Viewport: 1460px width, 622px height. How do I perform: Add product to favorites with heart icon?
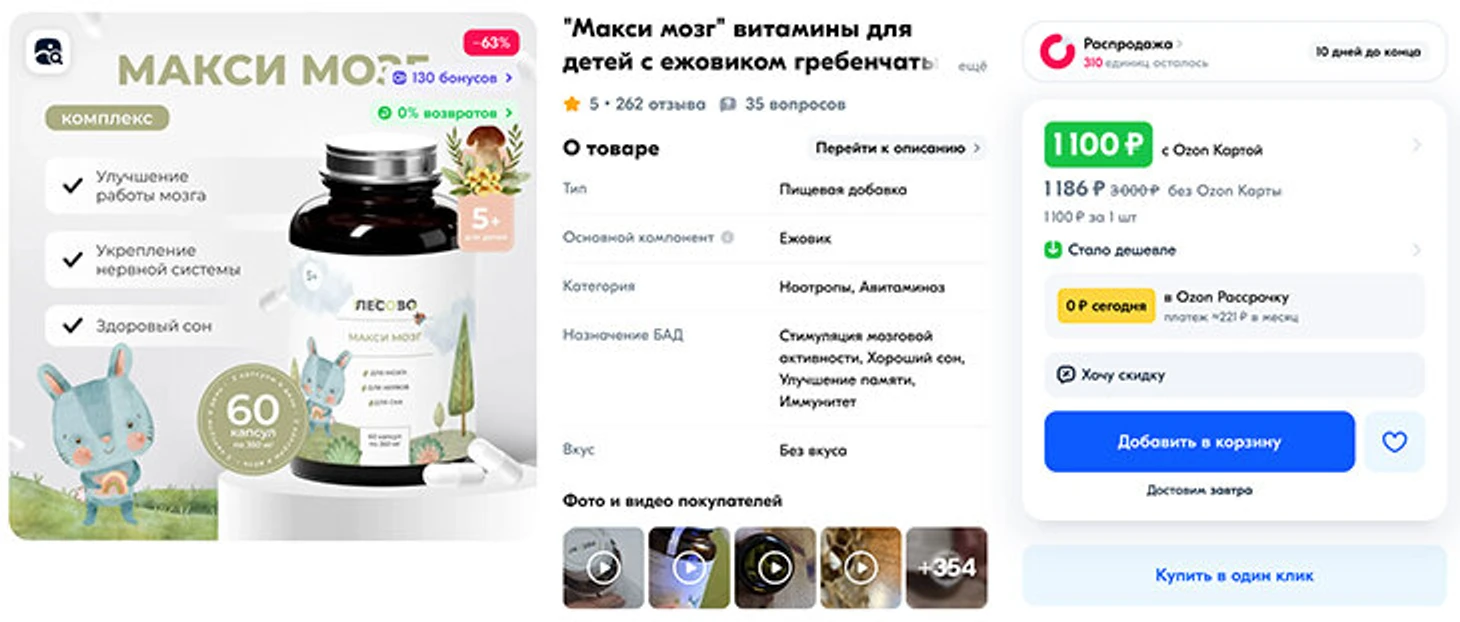click(1394, 441)
